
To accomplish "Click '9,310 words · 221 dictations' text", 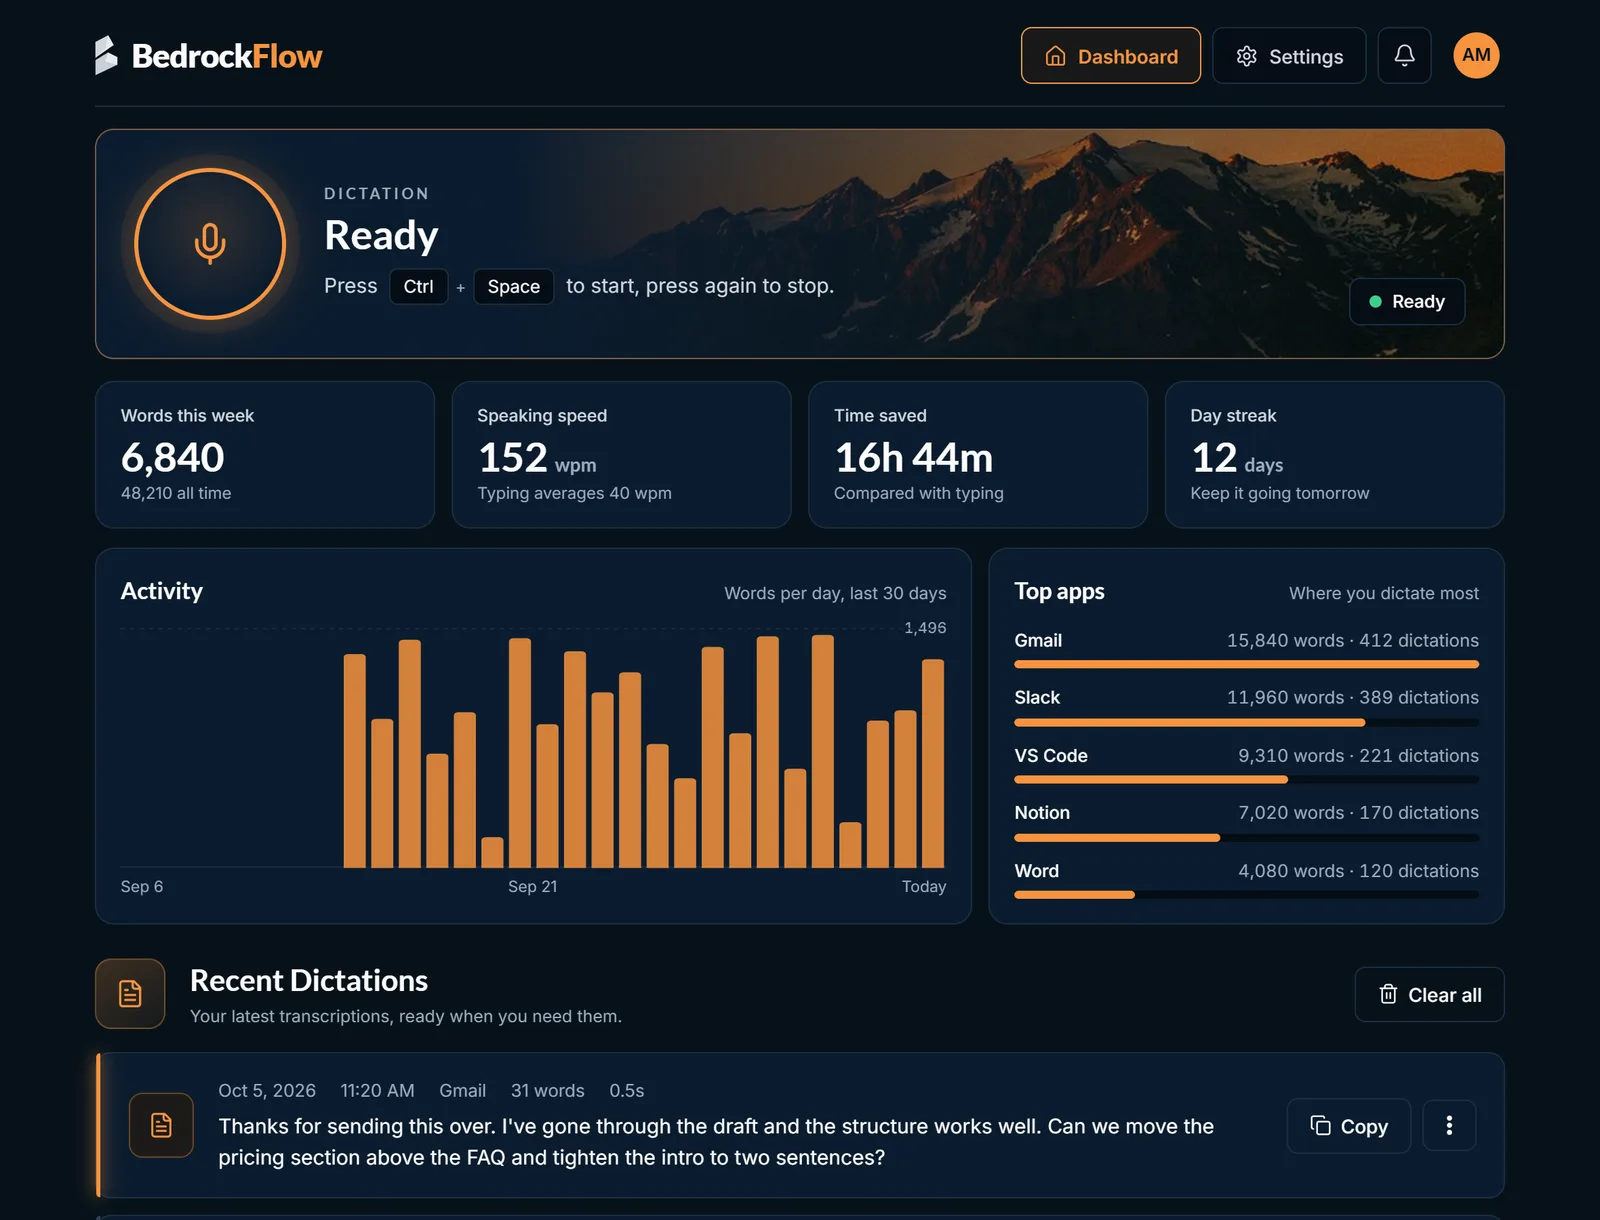I will 1358,755.
